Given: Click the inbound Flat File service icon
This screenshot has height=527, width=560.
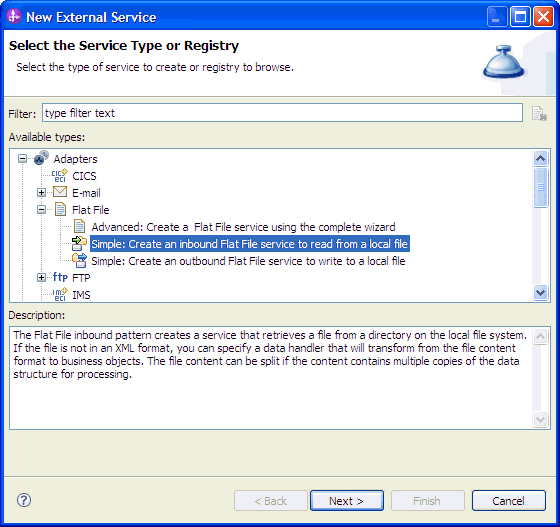Looking at the screenshot, I should (79, 244).
